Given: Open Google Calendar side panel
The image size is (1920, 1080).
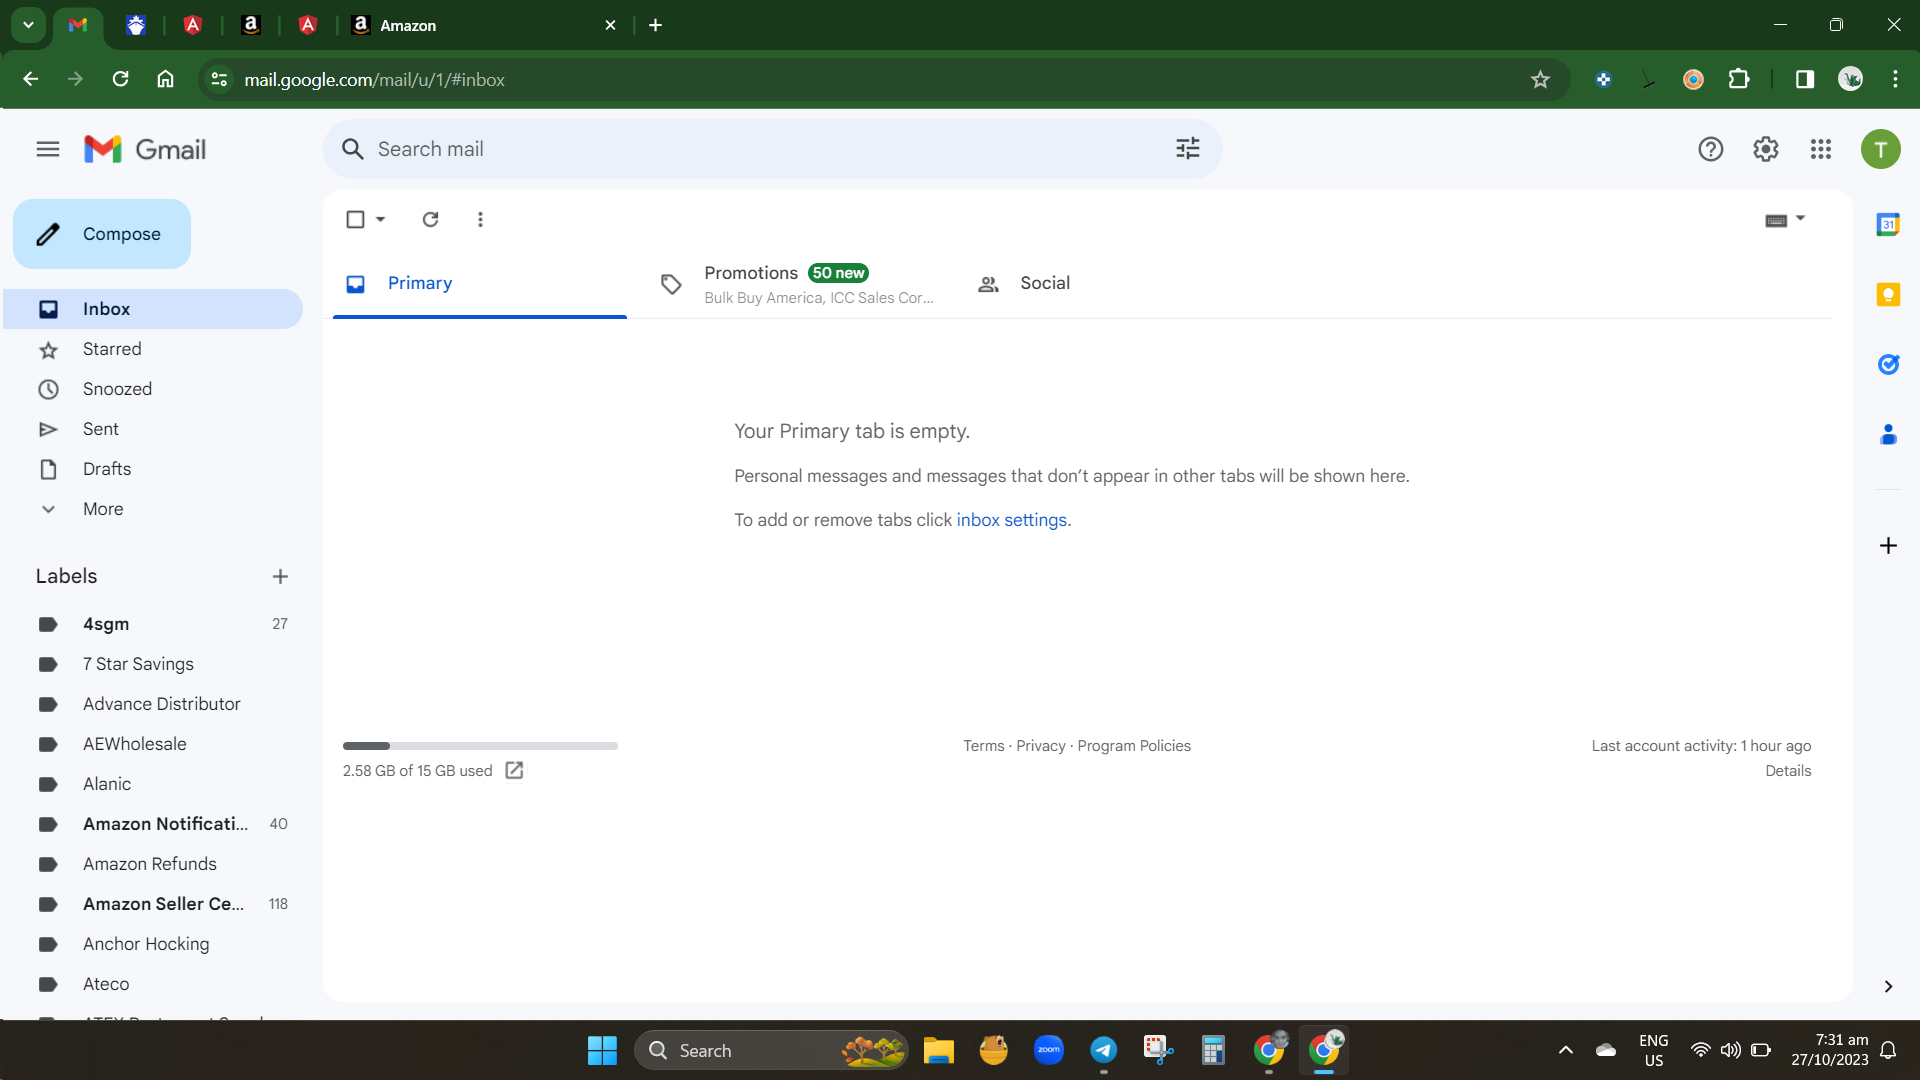Looking at the screenshot, I should [1888, 224].
